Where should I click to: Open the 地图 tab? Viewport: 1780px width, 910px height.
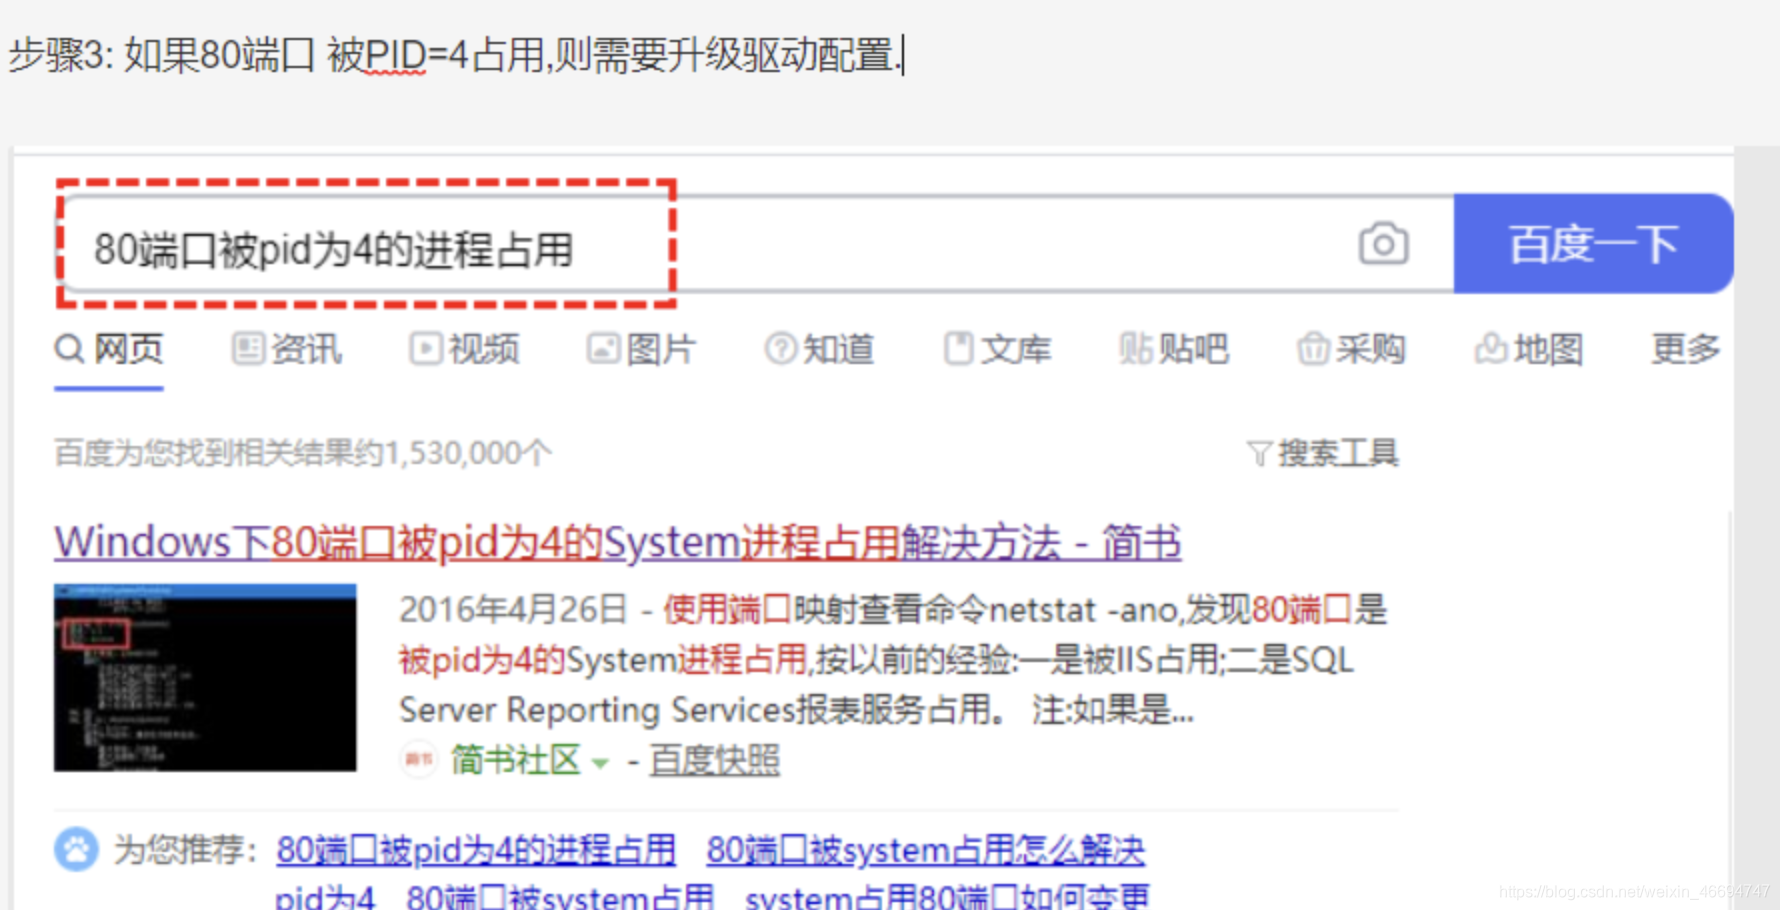click(1529, 349)
